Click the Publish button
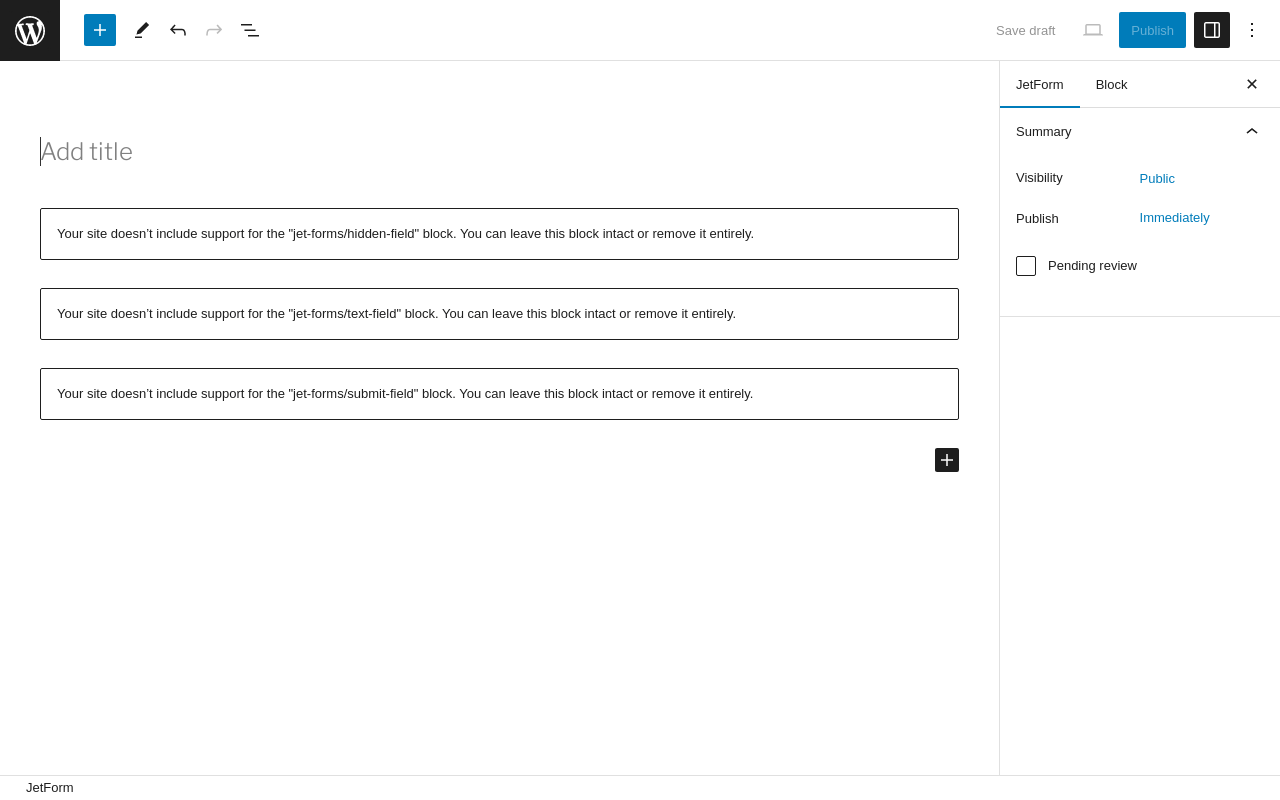The height and width of the screenshot is (800, 1280). [x=1152, y=30]
